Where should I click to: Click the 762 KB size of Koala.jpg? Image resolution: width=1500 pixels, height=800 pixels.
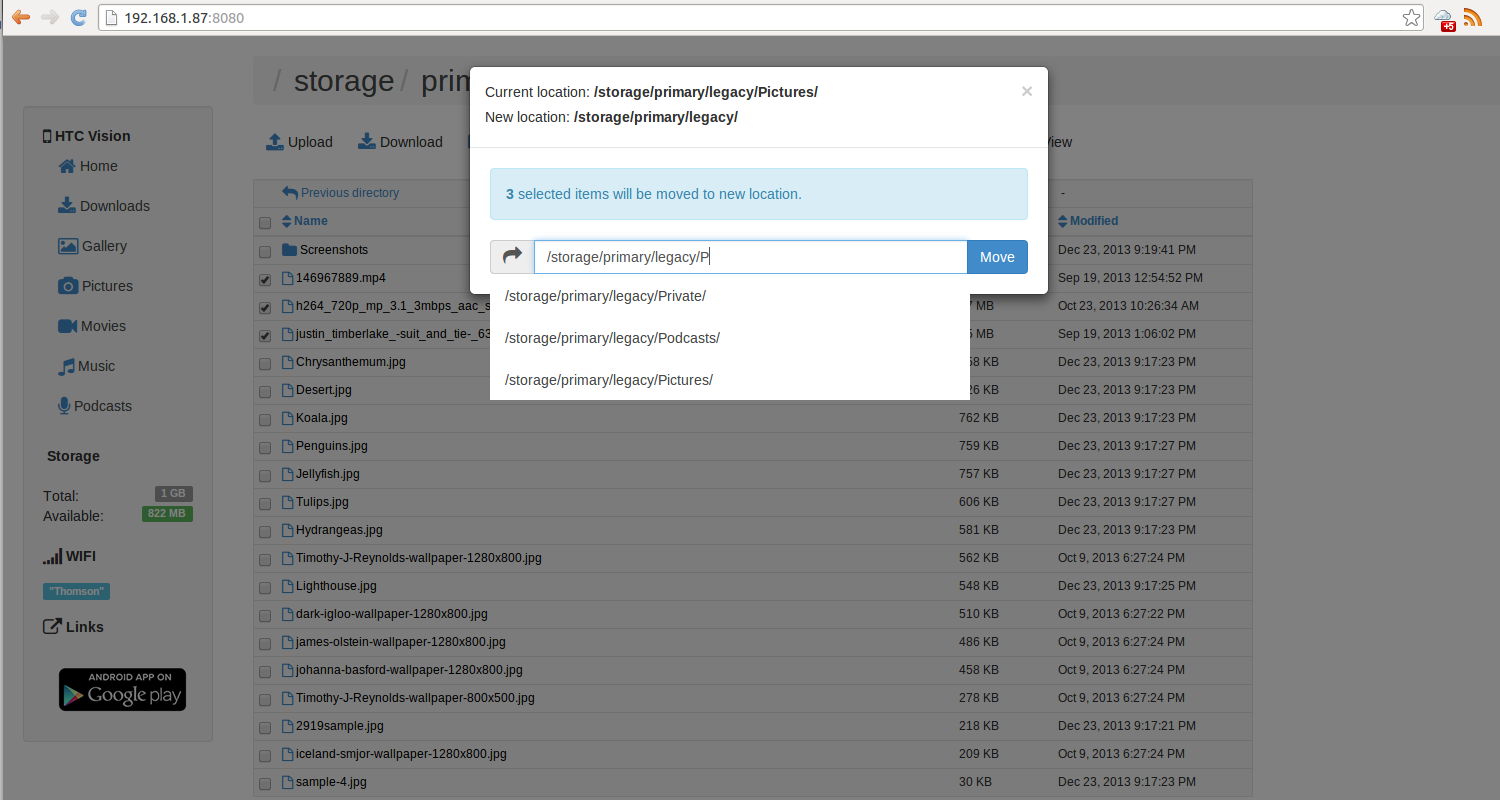pyautogui.click(x=978, y=418)
